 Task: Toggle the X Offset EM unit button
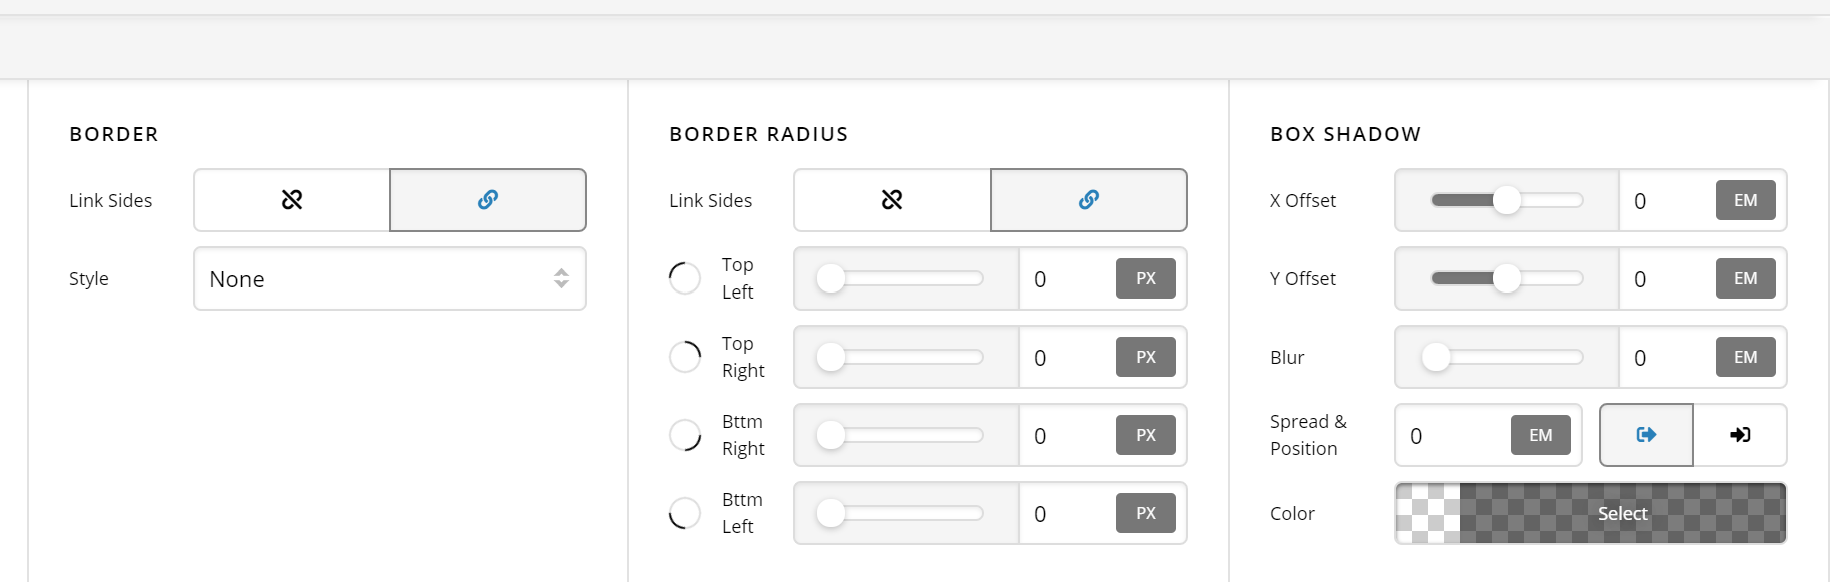[1746, 200]
